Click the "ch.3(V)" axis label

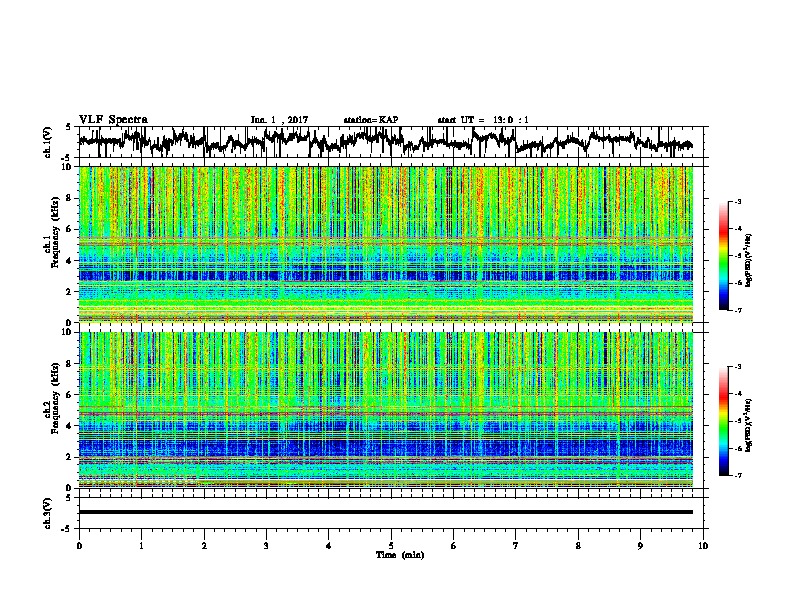47,513
